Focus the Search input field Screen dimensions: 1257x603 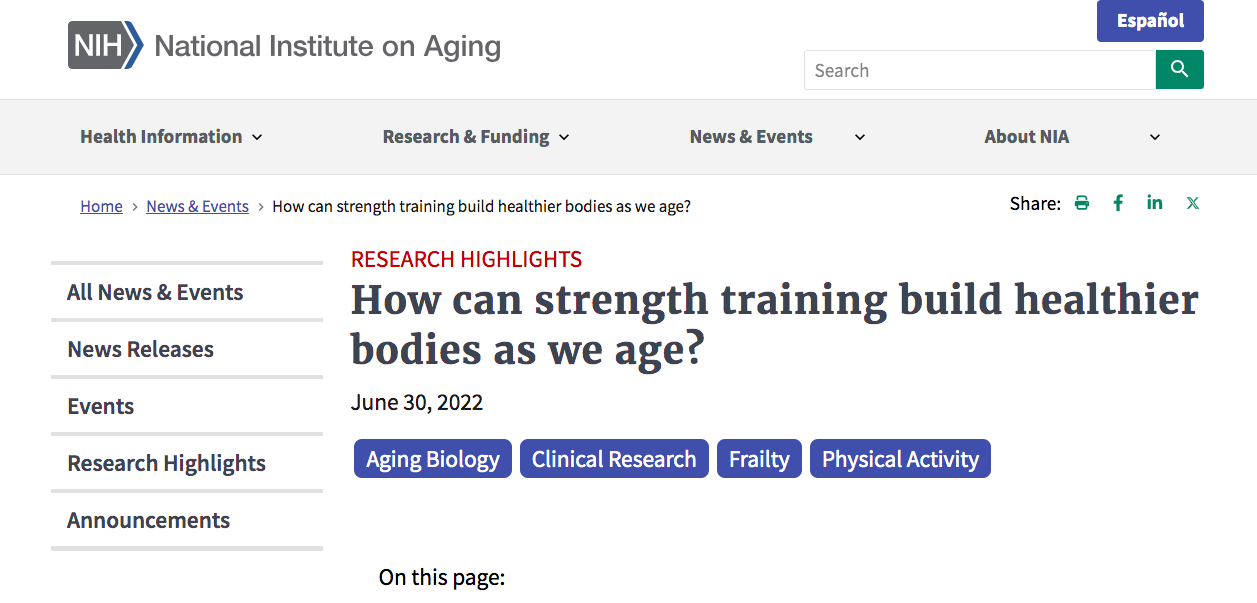tap(980, 70)
